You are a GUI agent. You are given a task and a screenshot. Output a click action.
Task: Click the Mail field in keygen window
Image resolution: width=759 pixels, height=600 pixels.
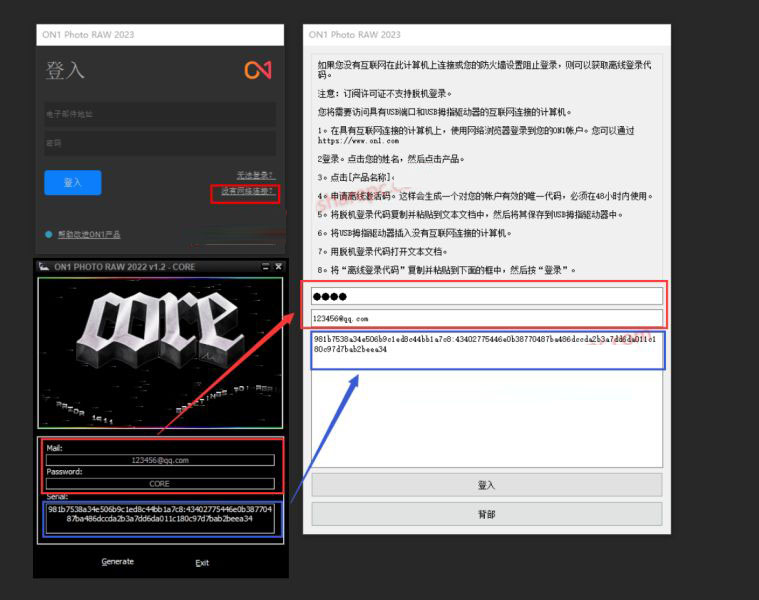160,460
